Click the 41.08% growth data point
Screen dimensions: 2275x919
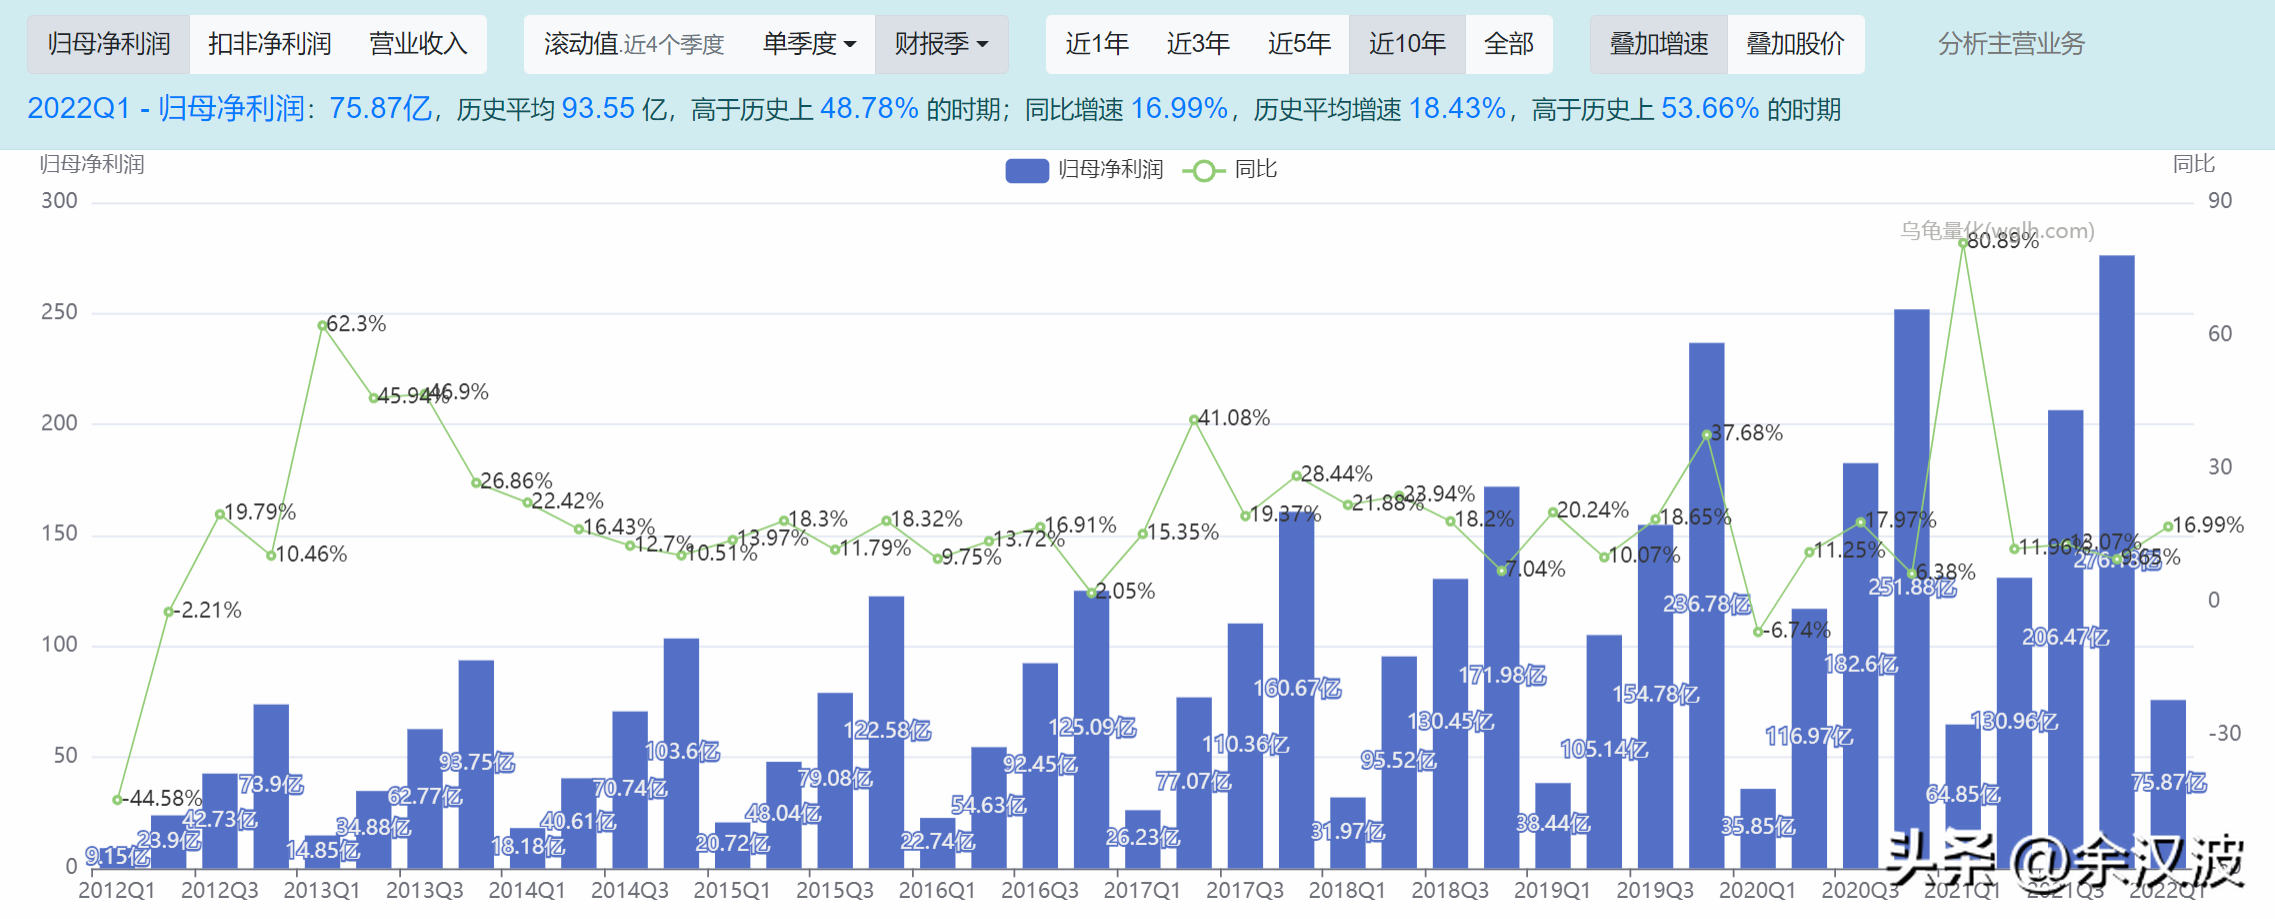click(1194, 420)
